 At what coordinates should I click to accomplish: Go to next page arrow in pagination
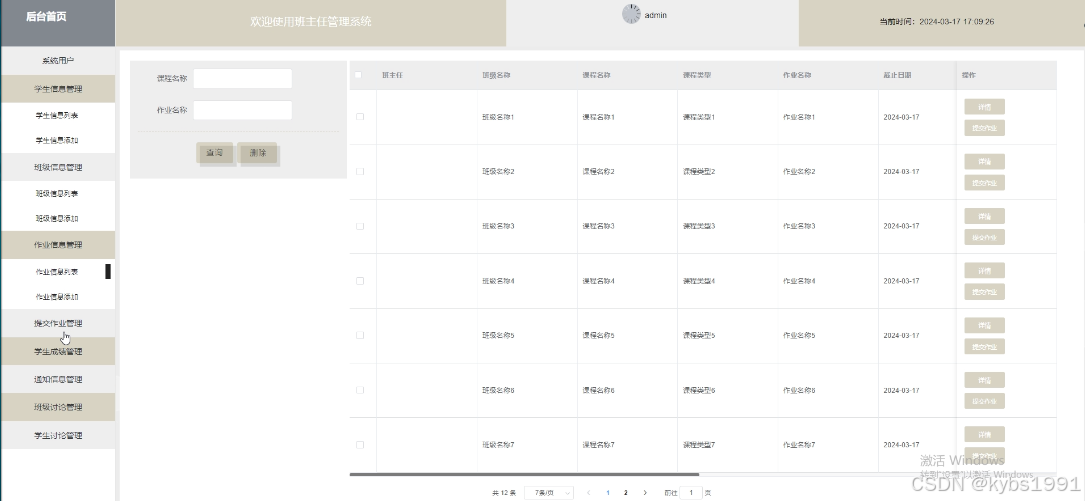pyautogui.click(x=645, y=493)
